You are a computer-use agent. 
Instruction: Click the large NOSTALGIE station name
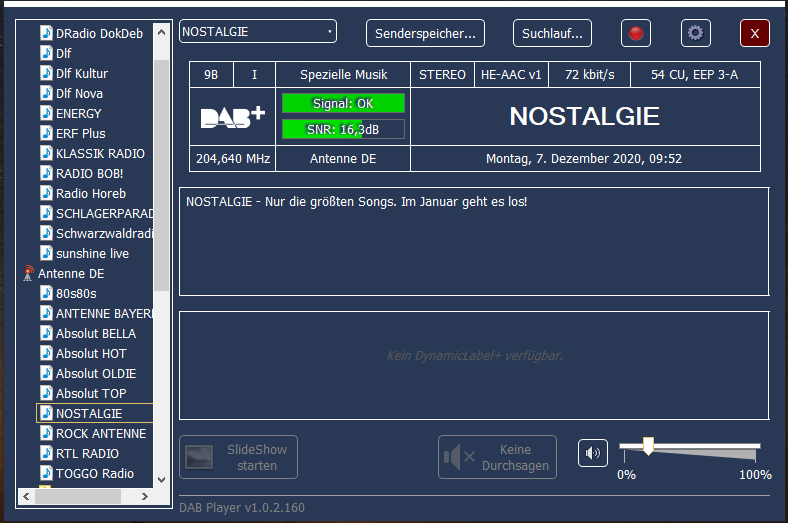[584, 117]
